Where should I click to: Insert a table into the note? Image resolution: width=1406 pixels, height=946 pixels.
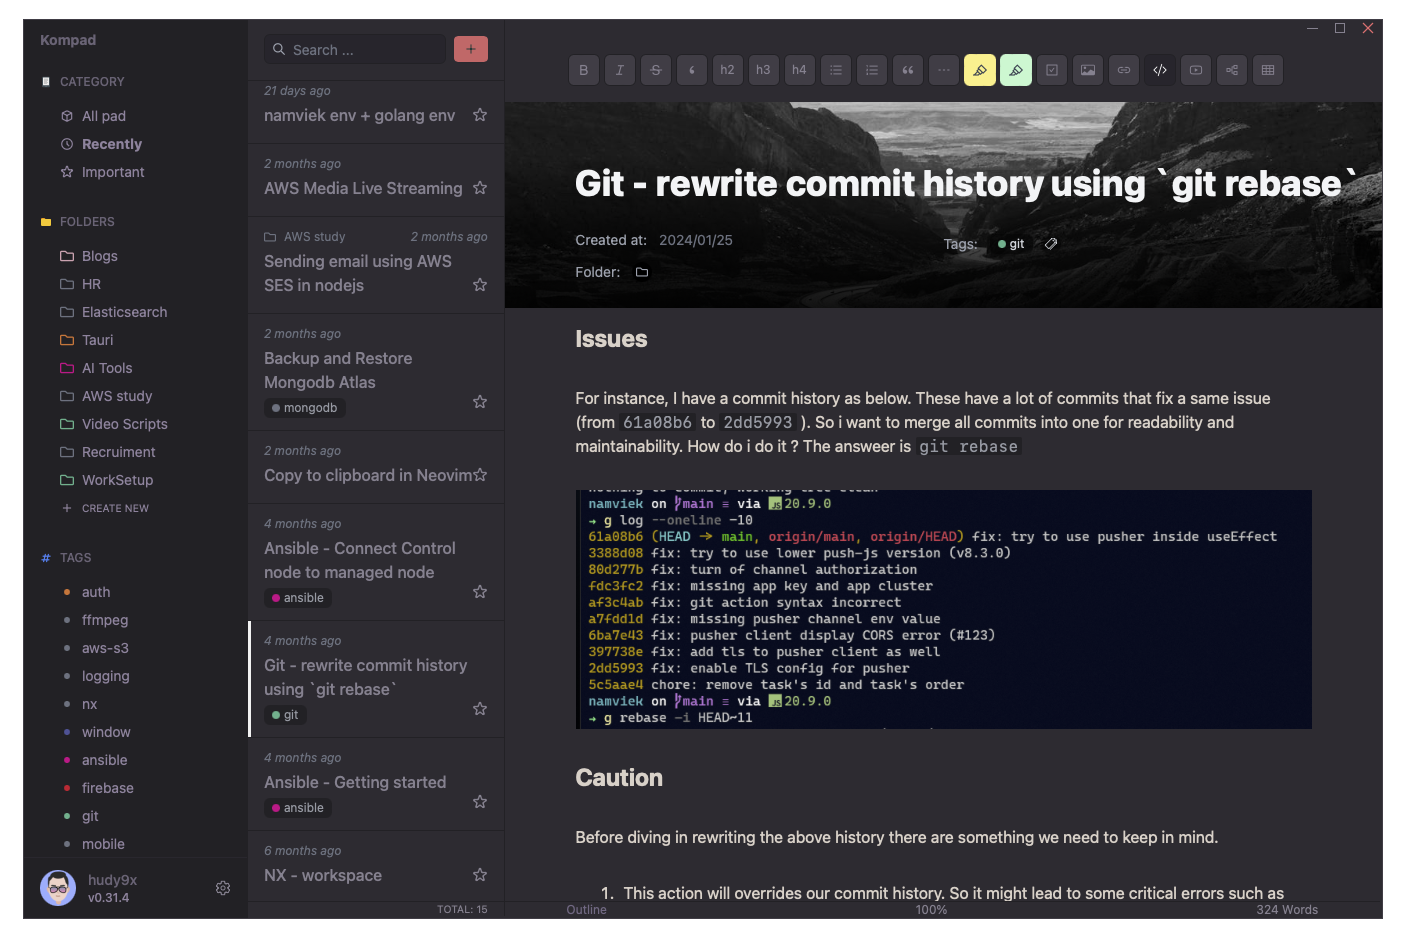(x=1268, y=70)
